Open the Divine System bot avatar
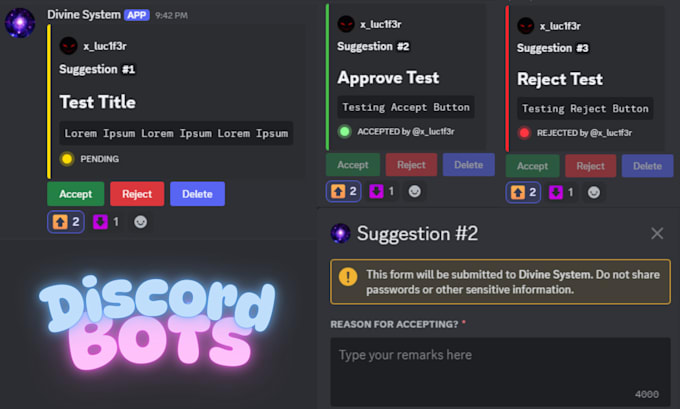This screenshot has height=409, width=680. click(20, 23)
